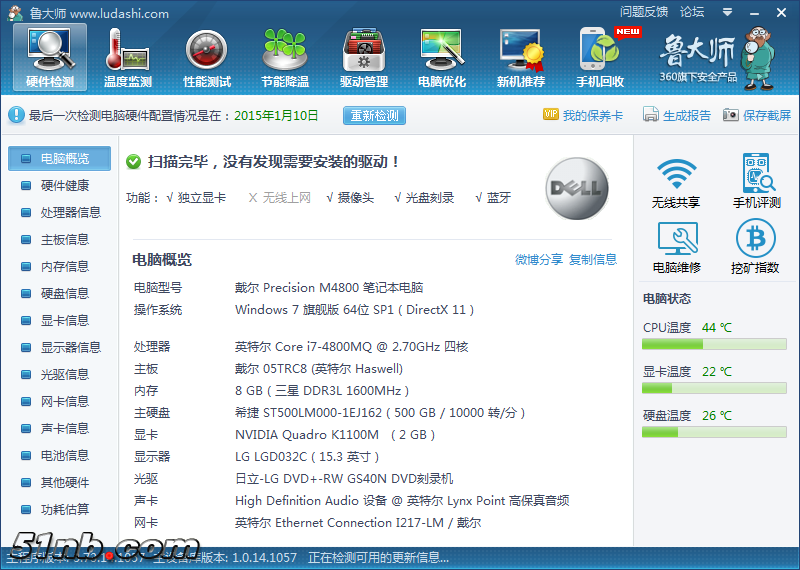This screenshot has height=570, width=800.
Task: Click the 摄像头 feature indicator
Action: point(350,197)
